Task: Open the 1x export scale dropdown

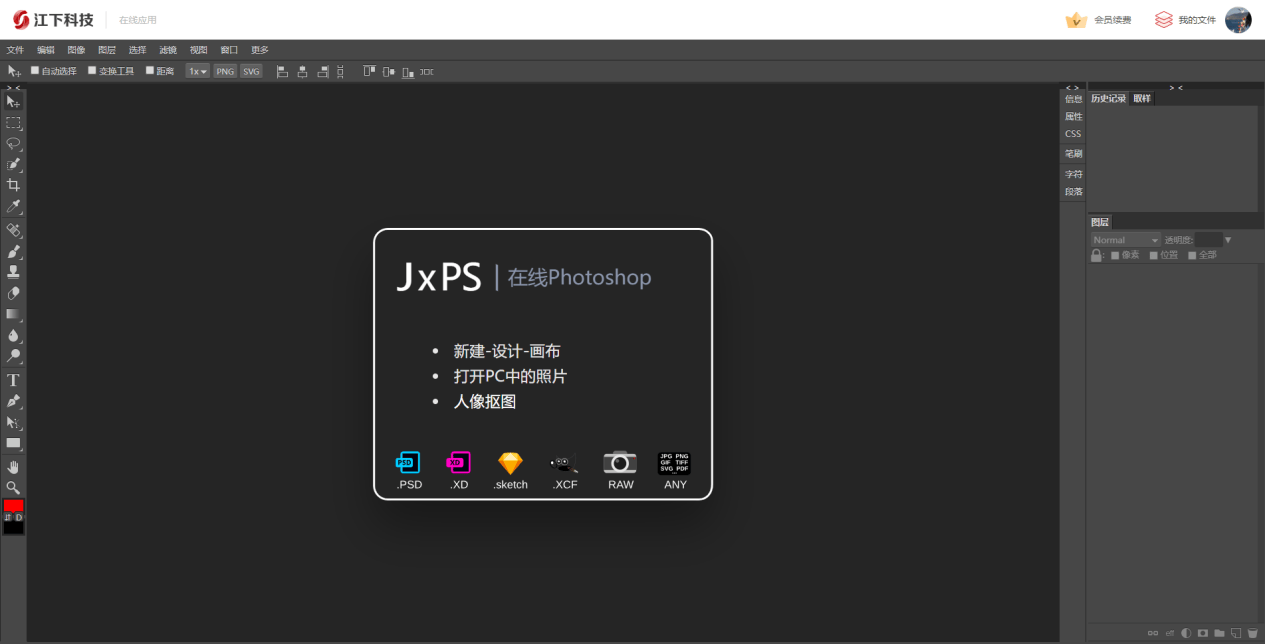Action: (198, 71)
